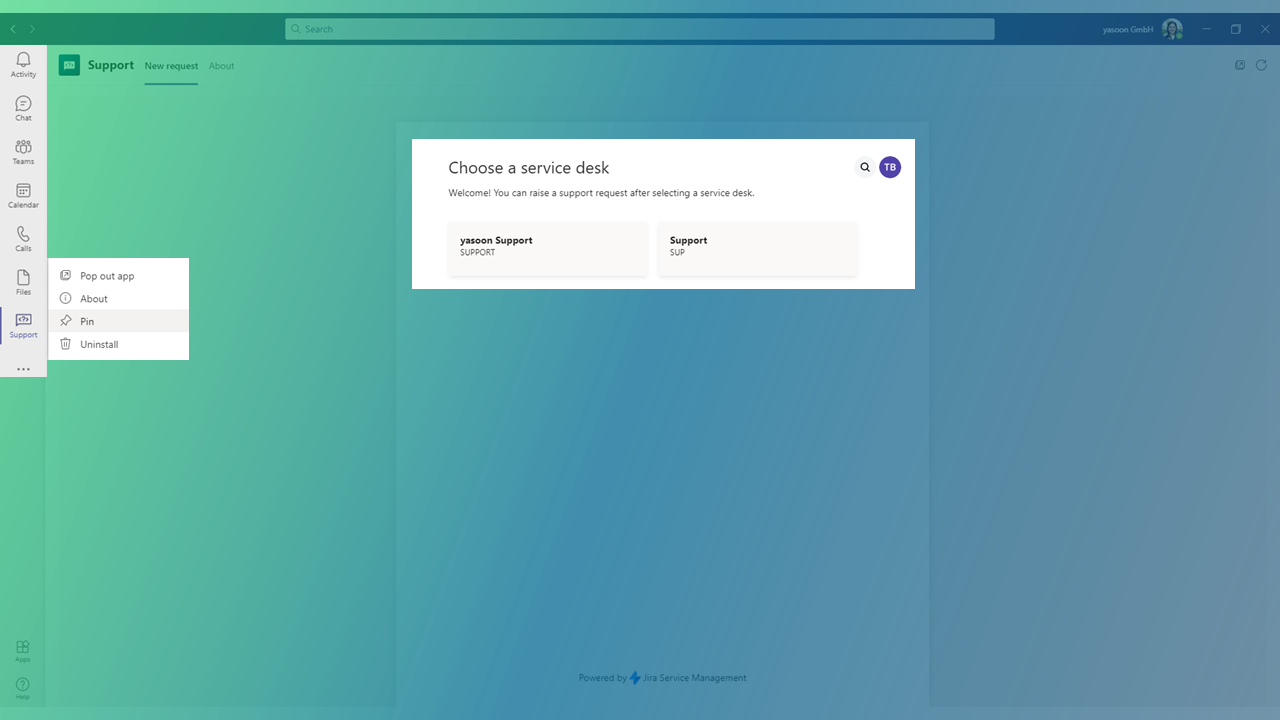Image resolution: width=1280 pixels, height=720 pixels.
Task: Reload the Support app tab
Action: [1261, 65]
